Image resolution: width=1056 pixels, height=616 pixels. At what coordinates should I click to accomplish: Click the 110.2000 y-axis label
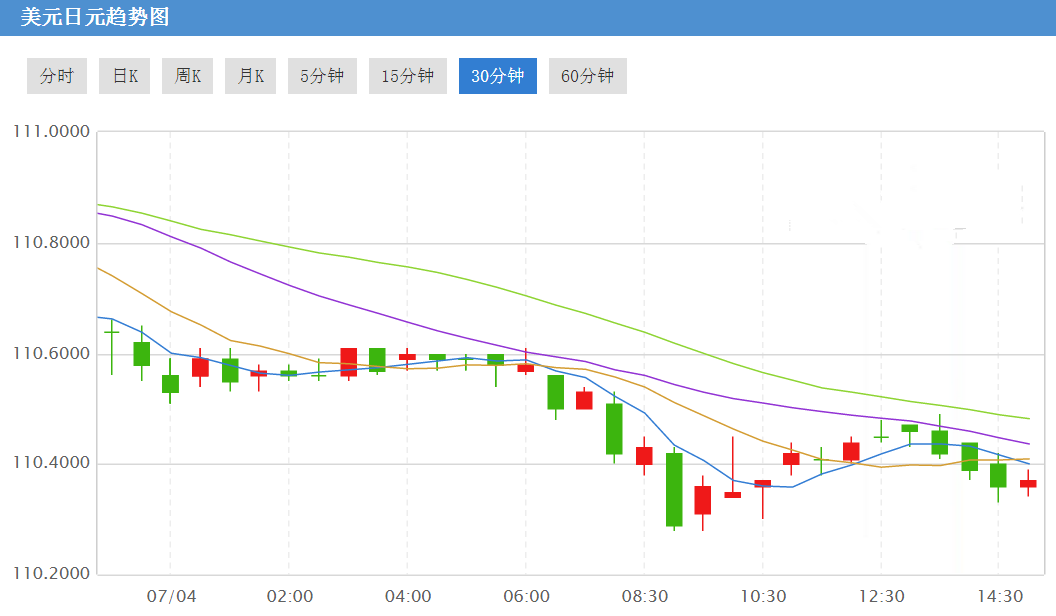coord(51,574)
